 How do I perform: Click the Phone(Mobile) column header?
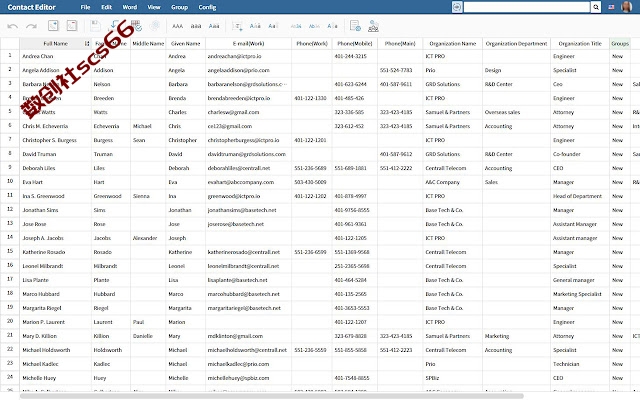(355, 44)
